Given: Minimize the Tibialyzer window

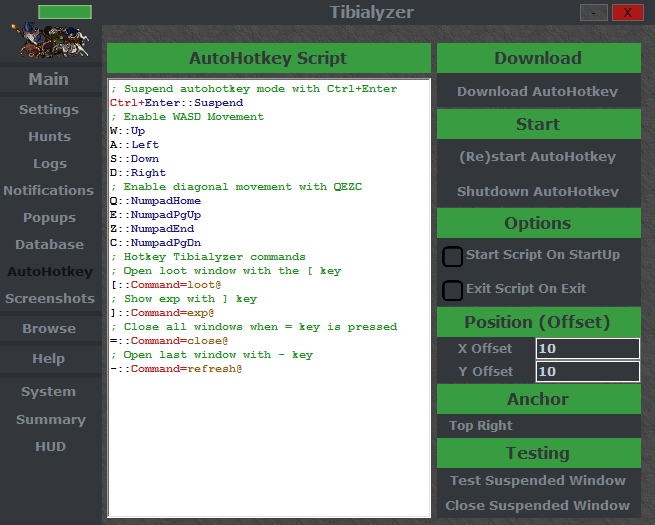Looking at the screenshot, I should pyautogui.click(x=594, y=13).
